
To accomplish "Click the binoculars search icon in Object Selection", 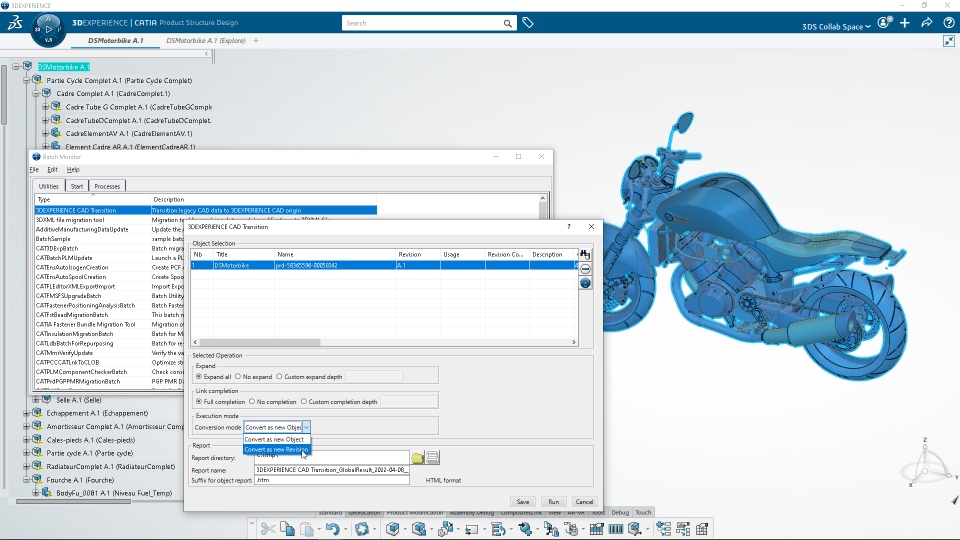I will 585,255.
